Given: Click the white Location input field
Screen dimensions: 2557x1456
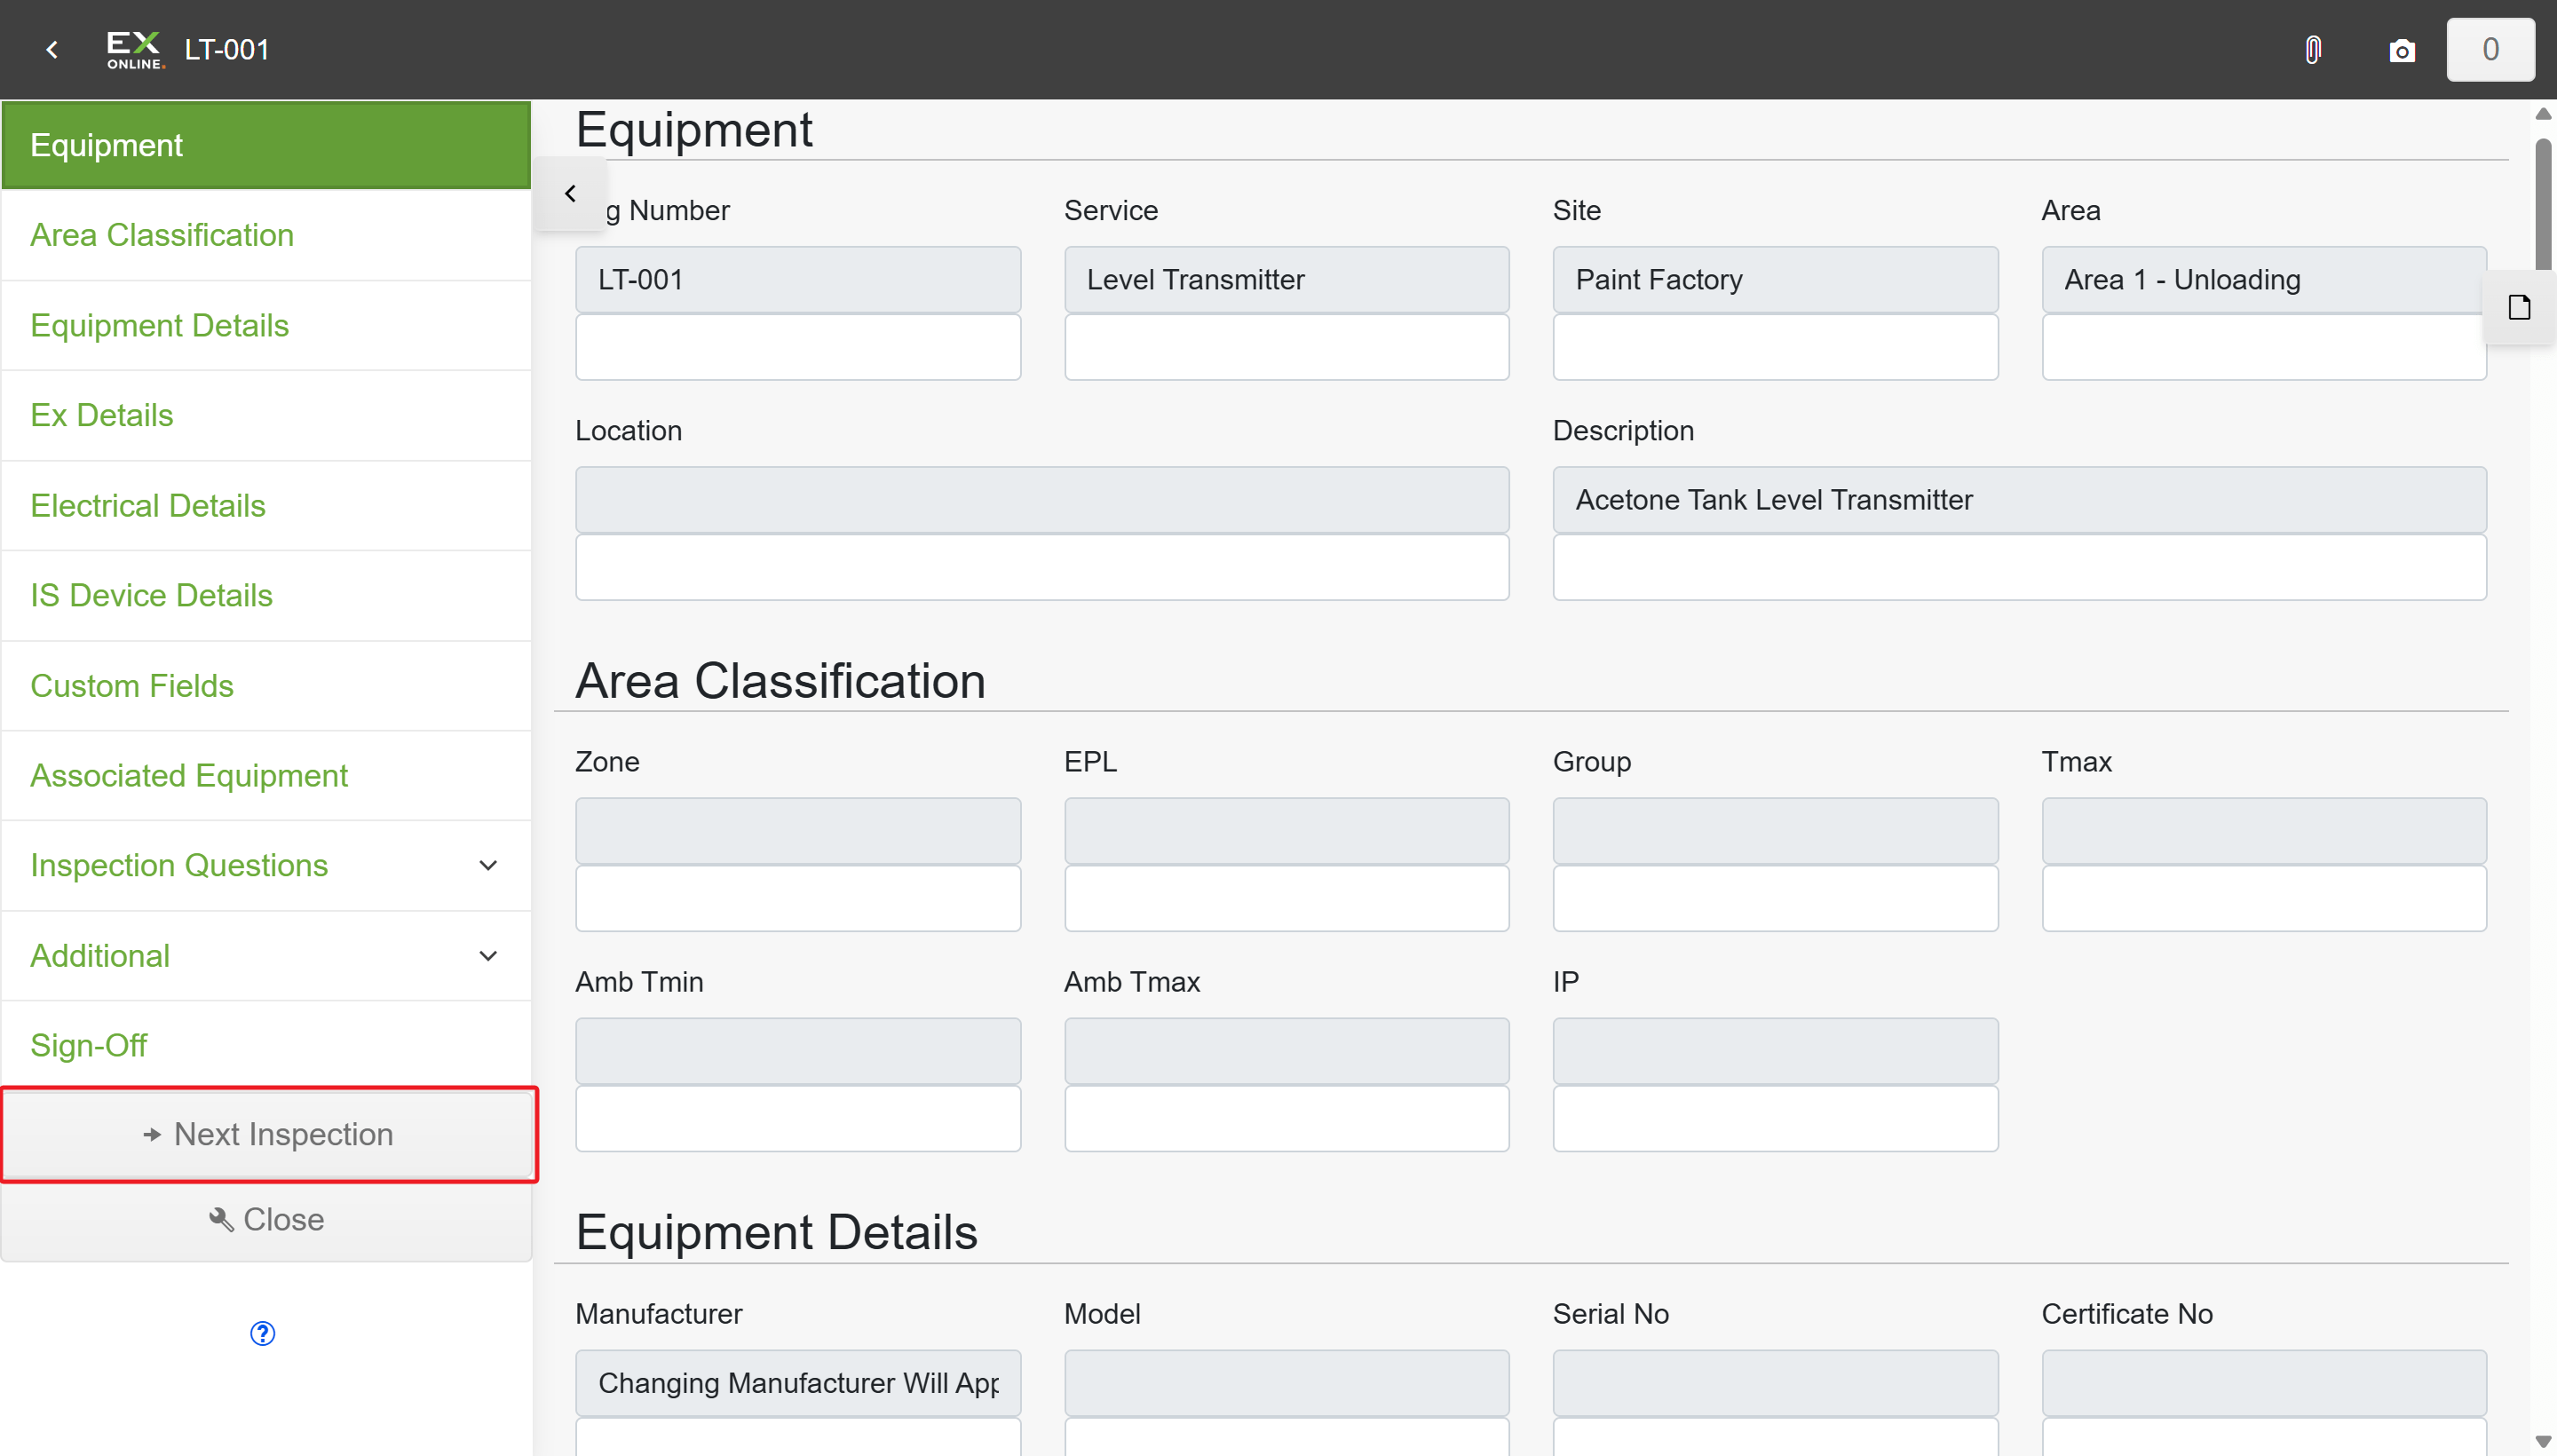Looking at the screenshot, I should [x=1042, y=567].
